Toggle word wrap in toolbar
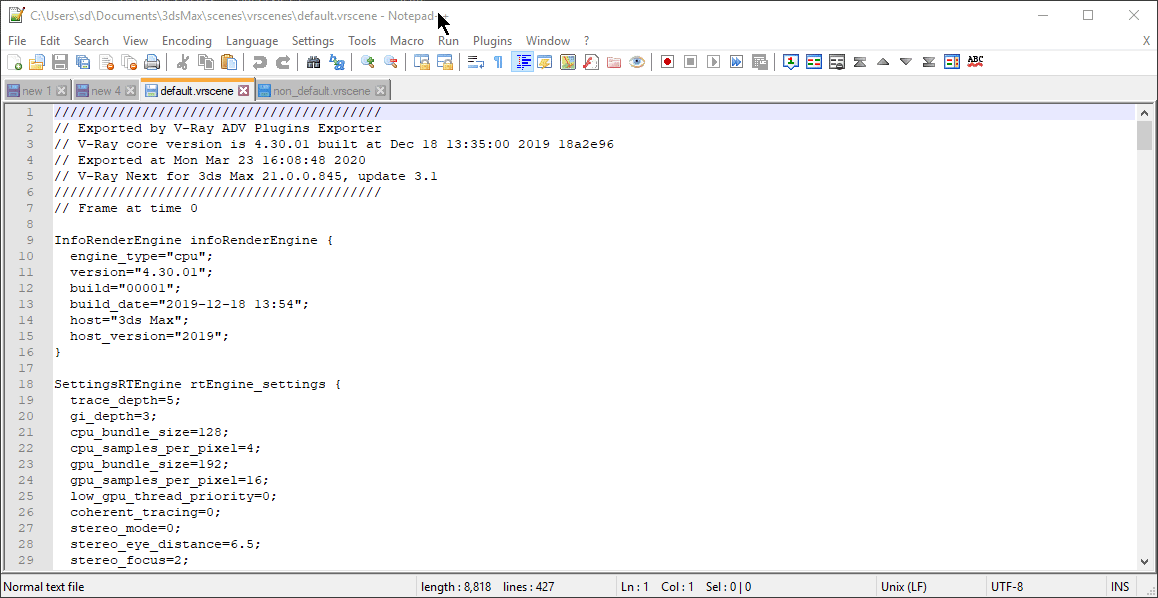The width and height of the screenshot is (1158, 598). 476,62
